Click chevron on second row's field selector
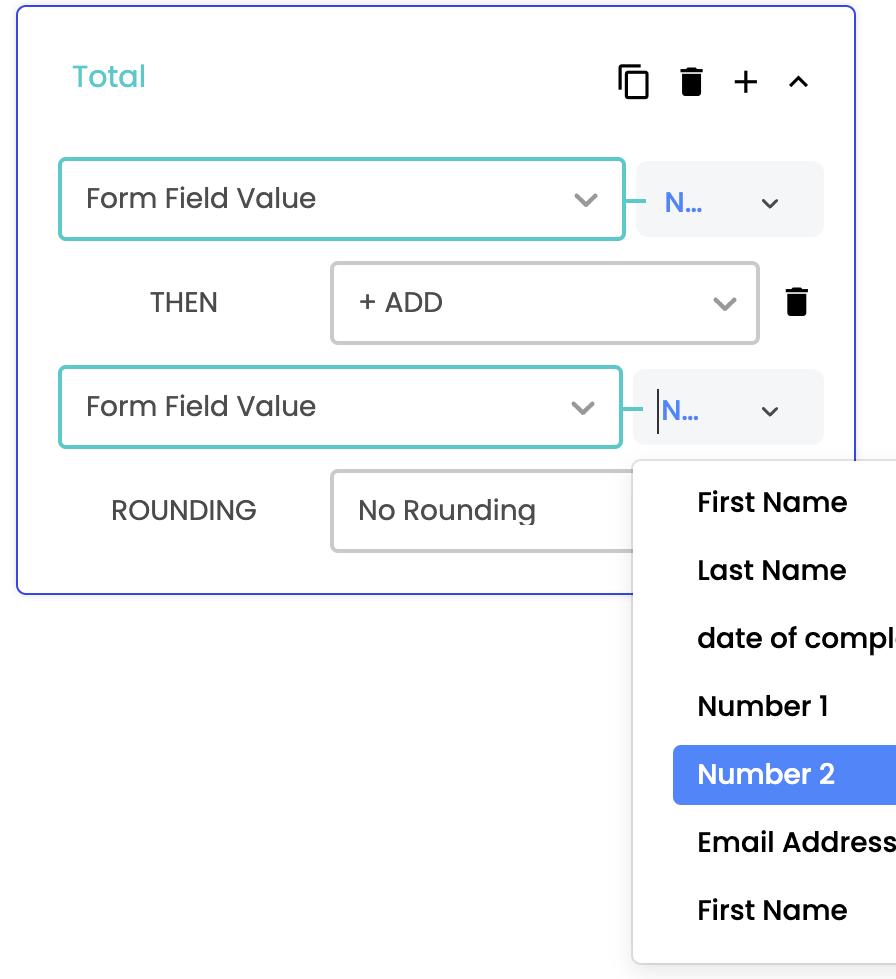The image size is (896, 979). (770, 411)
